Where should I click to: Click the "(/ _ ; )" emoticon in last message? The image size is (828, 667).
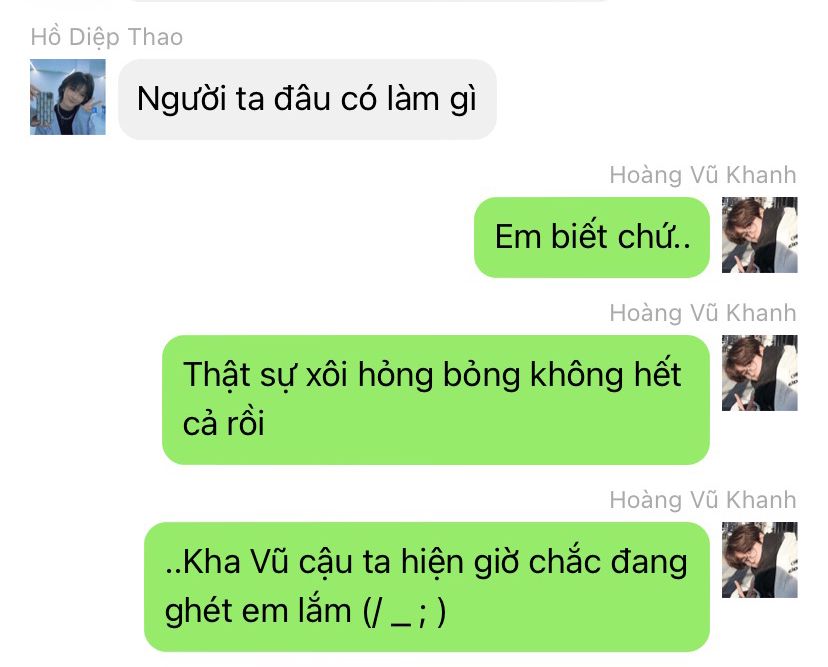404,612
